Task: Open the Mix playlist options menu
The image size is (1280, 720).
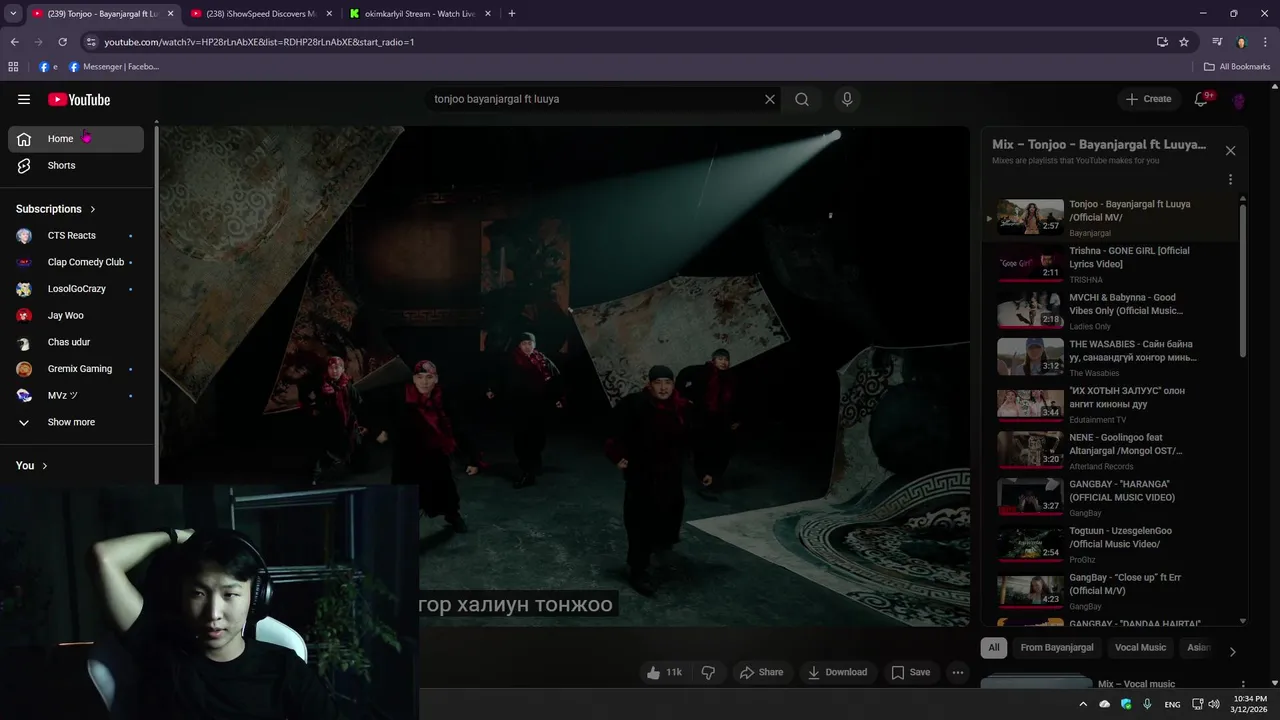Action: tap(1230, 180)
